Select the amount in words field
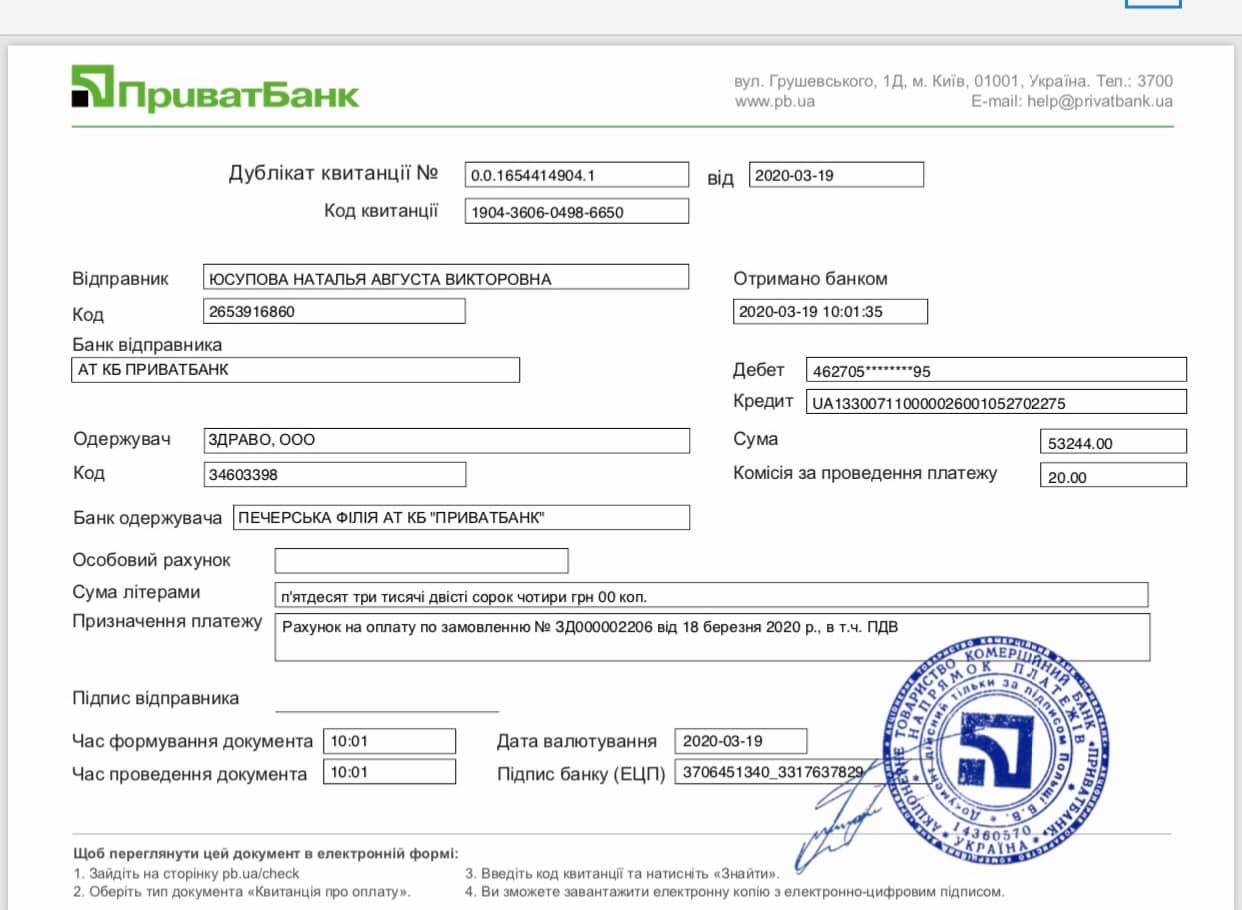 point(711,595)
